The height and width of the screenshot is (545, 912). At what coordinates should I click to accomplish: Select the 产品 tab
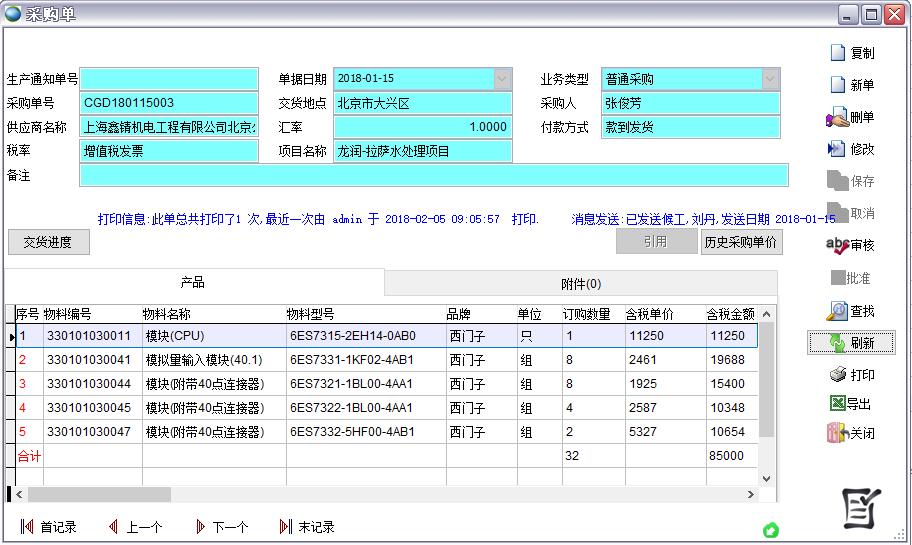(x=193, y=283)
